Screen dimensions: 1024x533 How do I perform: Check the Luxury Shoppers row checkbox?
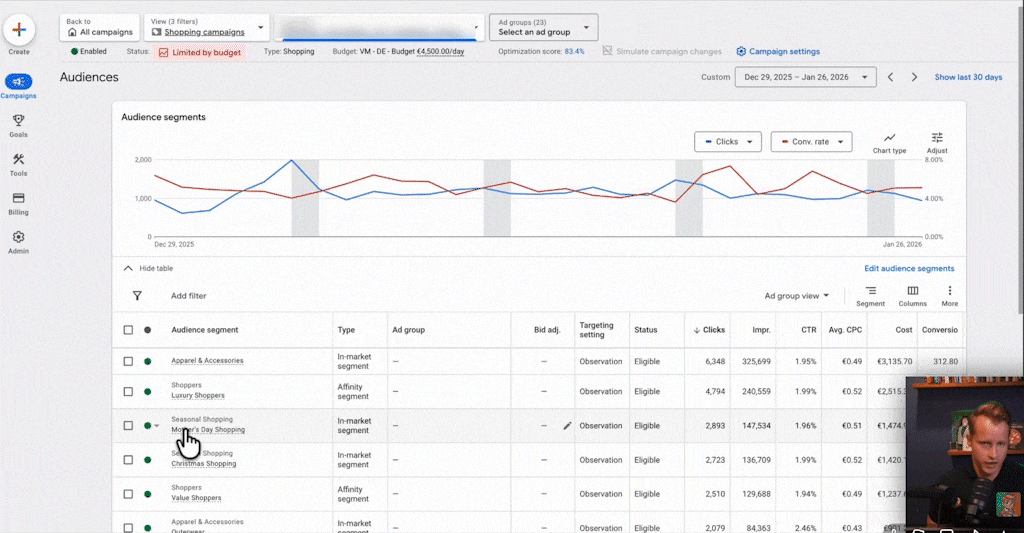point(128,391)
